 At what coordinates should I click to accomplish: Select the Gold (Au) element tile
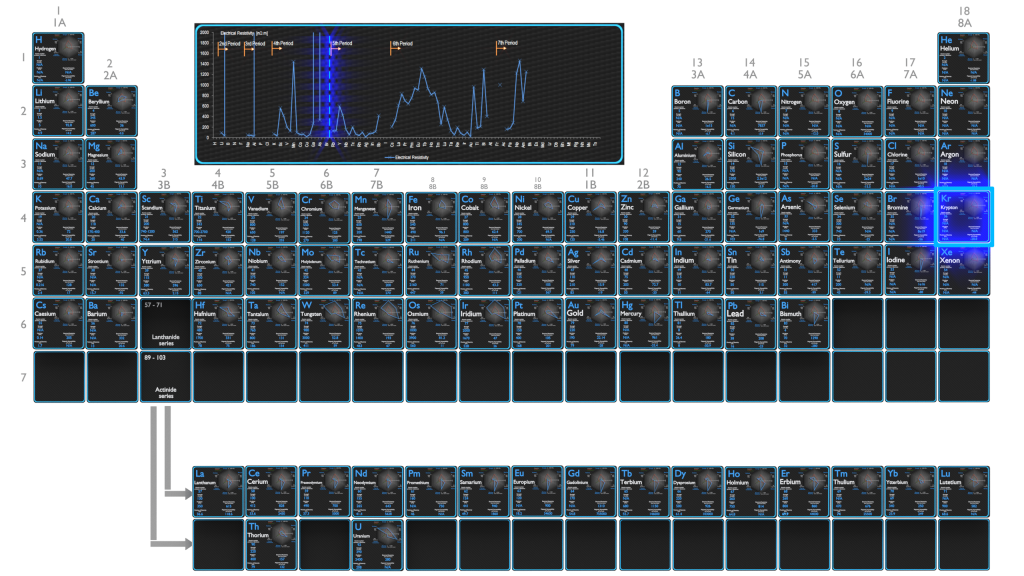590,323
